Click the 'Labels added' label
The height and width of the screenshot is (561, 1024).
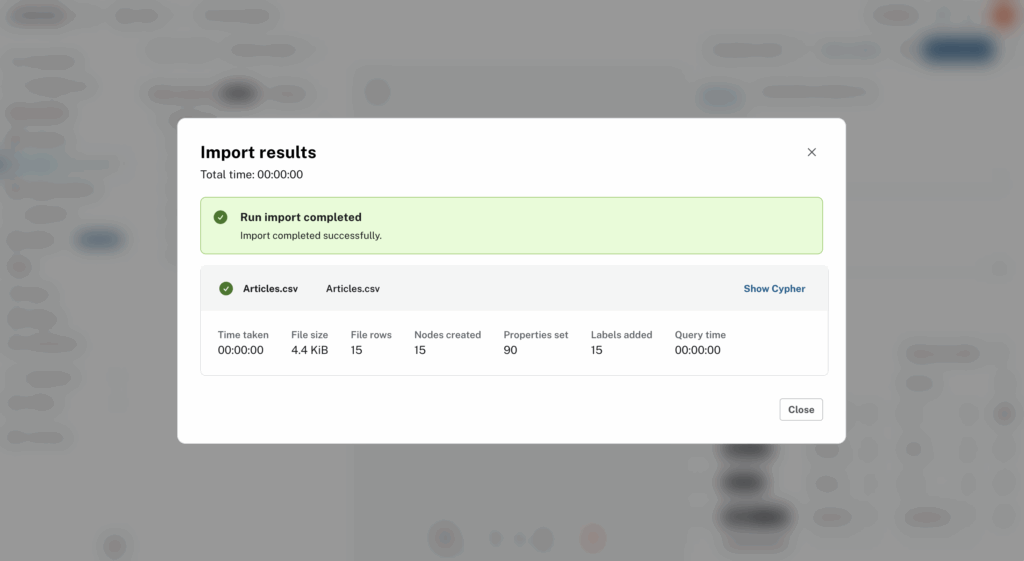point(621,335)
